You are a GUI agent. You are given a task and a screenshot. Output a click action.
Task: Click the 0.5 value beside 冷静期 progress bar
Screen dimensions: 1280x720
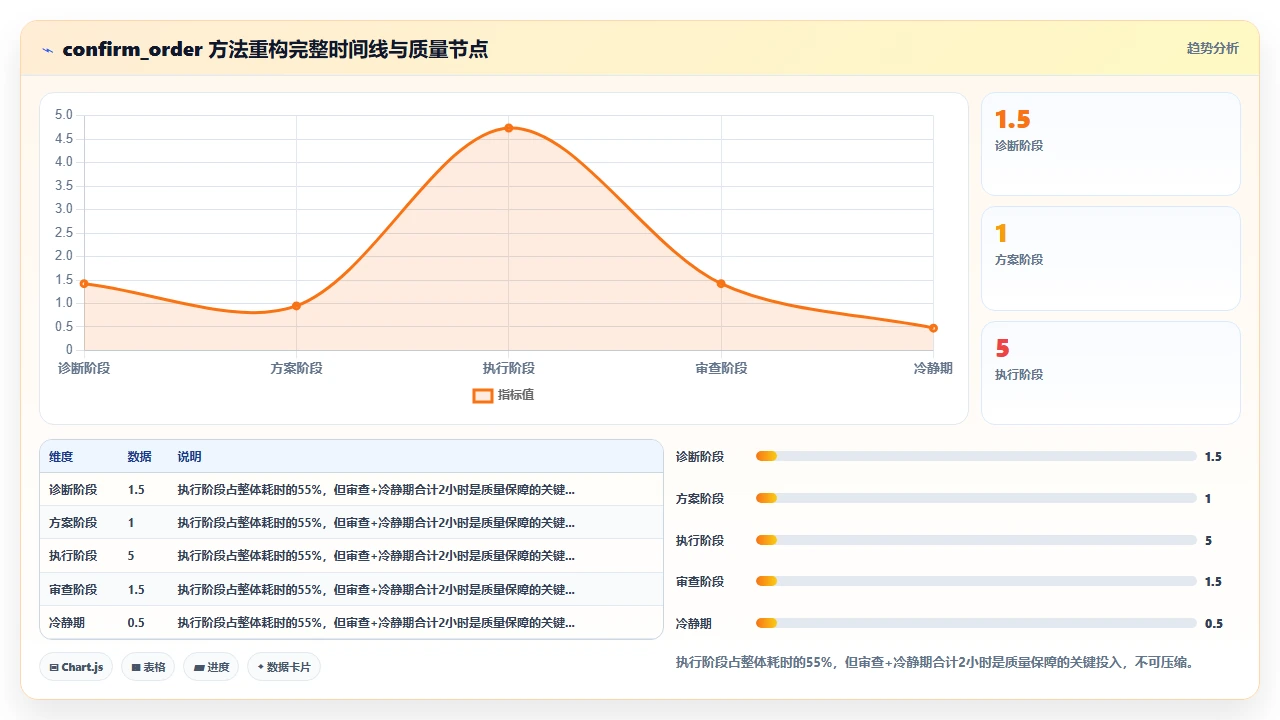1214,623
